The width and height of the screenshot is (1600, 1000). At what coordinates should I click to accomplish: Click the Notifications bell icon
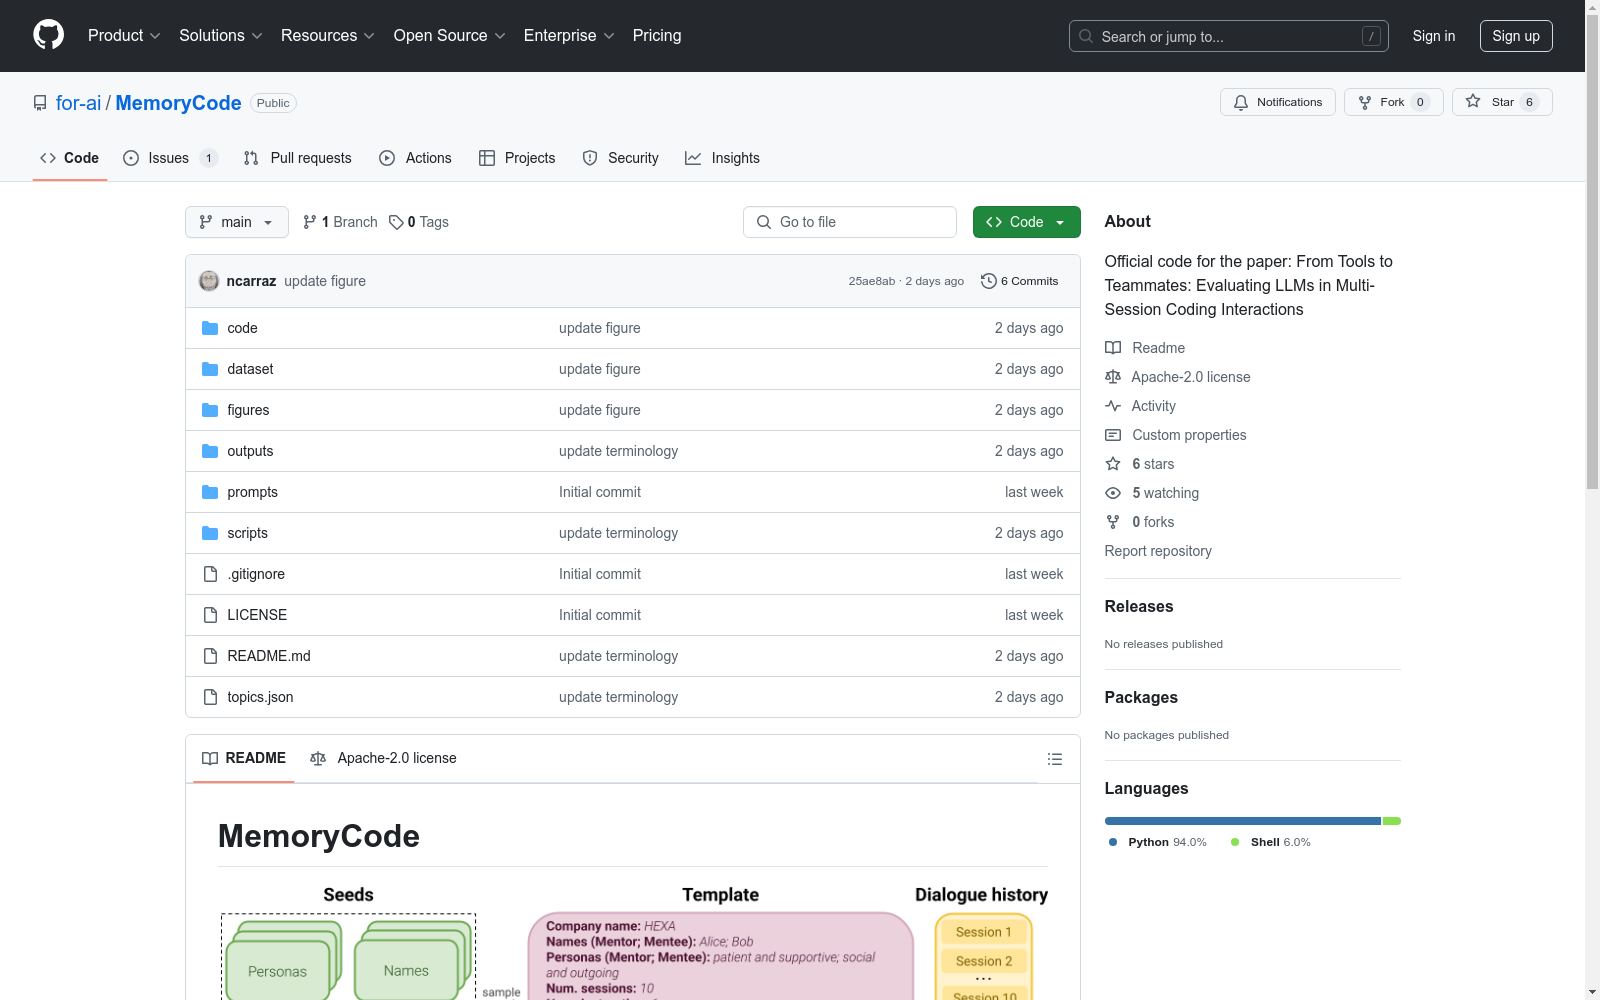point(1241,102)
